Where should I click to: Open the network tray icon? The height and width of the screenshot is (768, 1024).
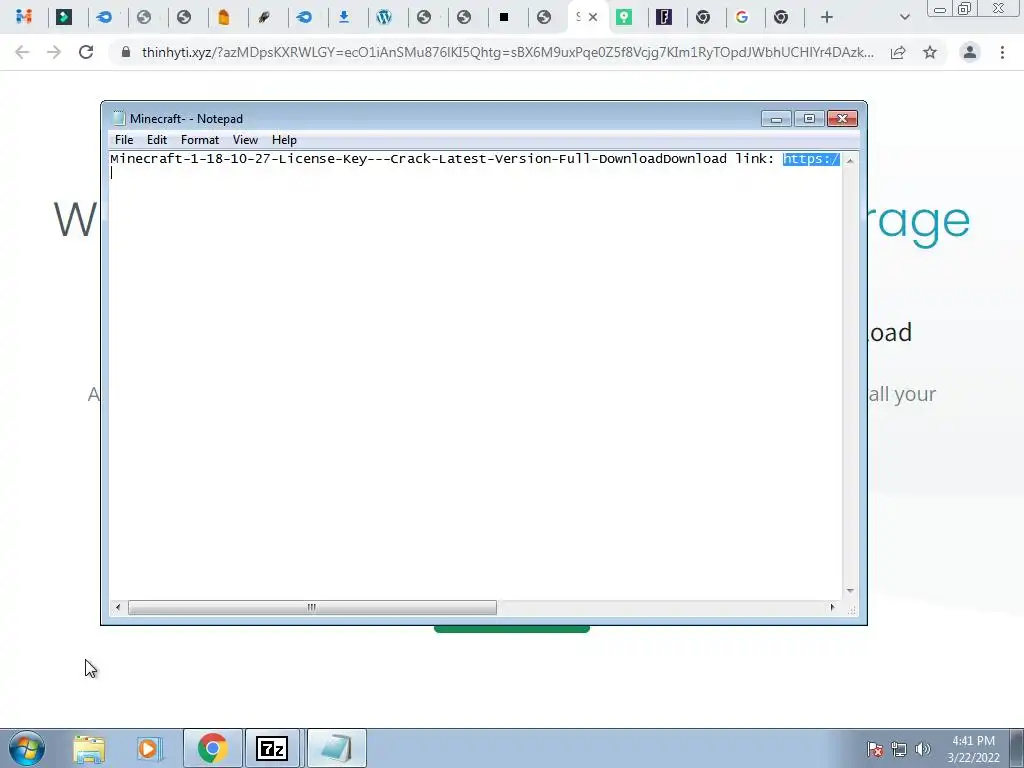coord(899,749)
